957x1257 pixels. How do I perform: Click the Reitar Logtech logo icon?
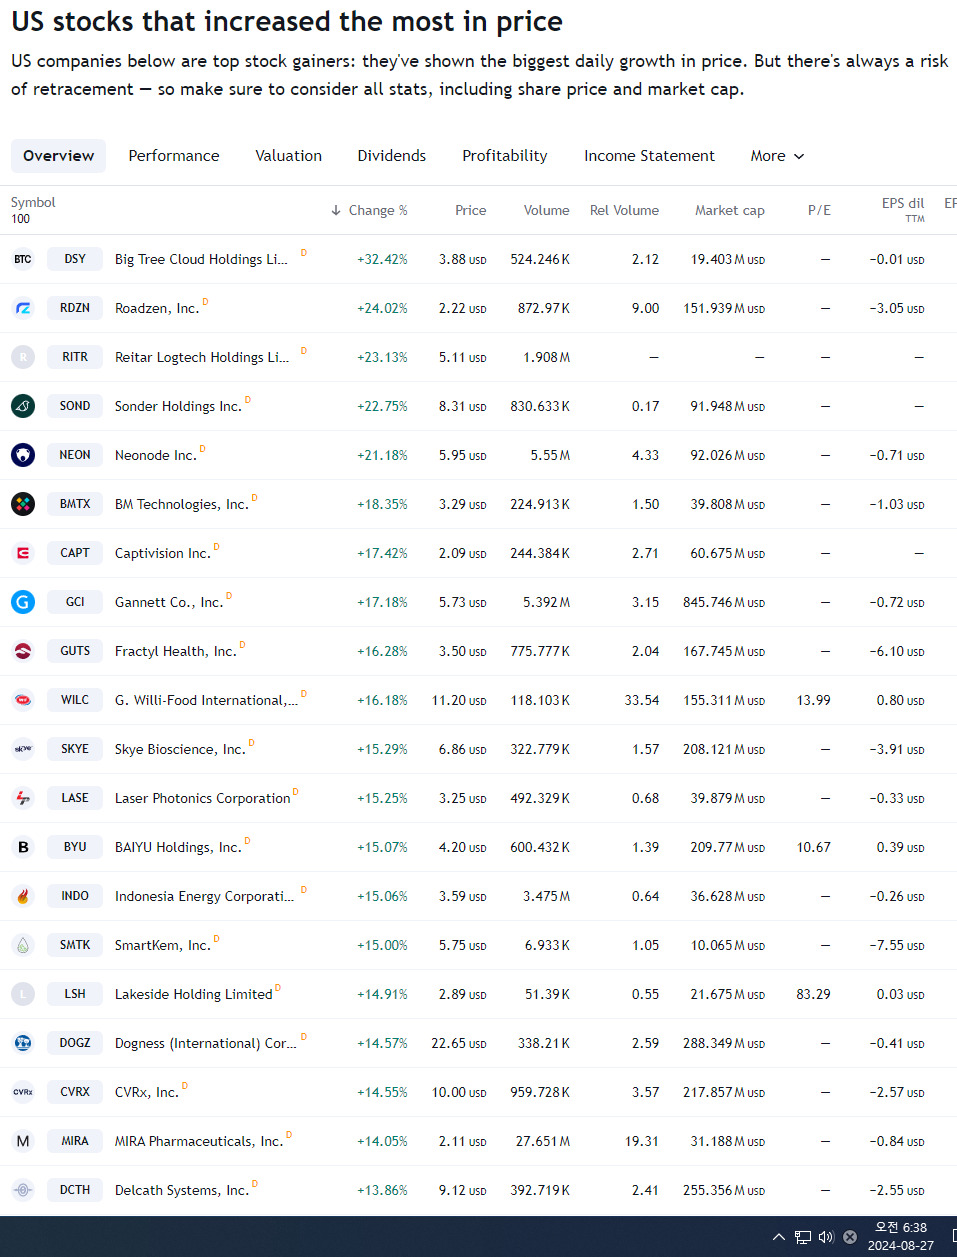[23, 357]
